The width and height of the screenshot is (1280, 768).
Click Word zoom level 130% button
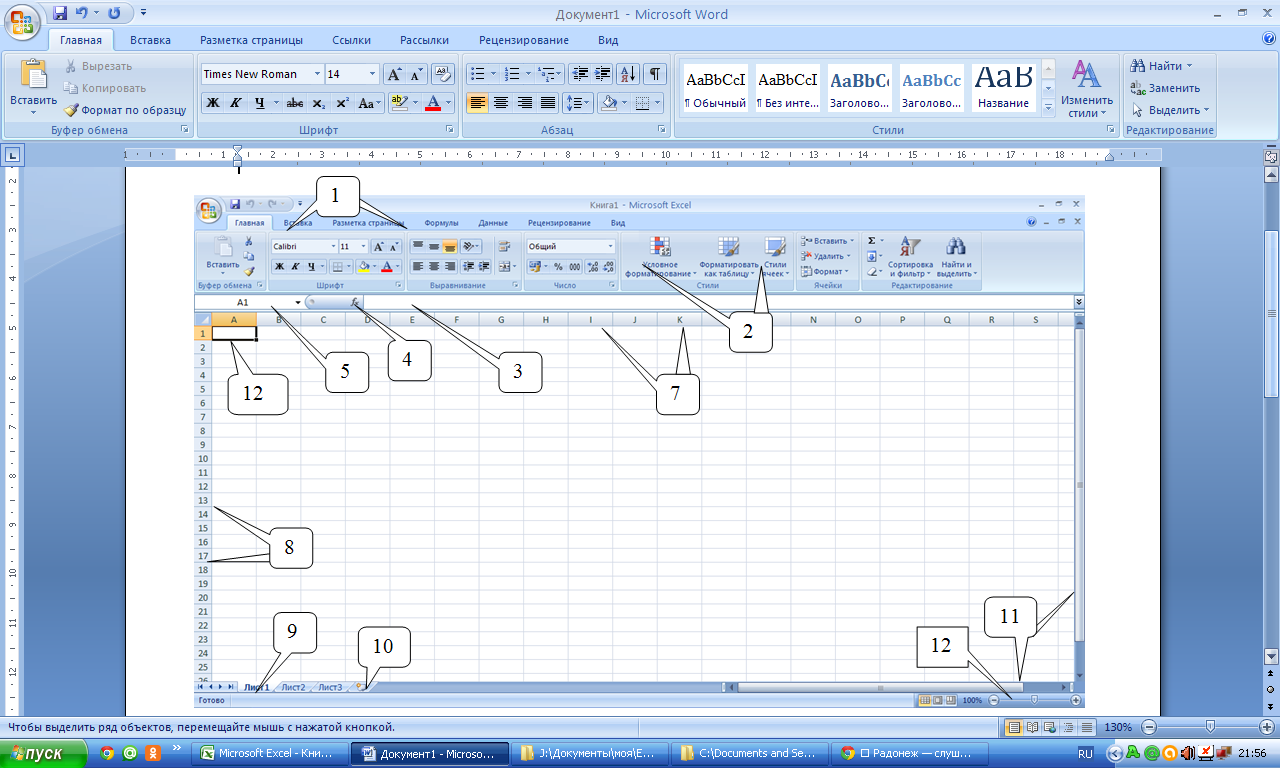tap(1118, 727)
